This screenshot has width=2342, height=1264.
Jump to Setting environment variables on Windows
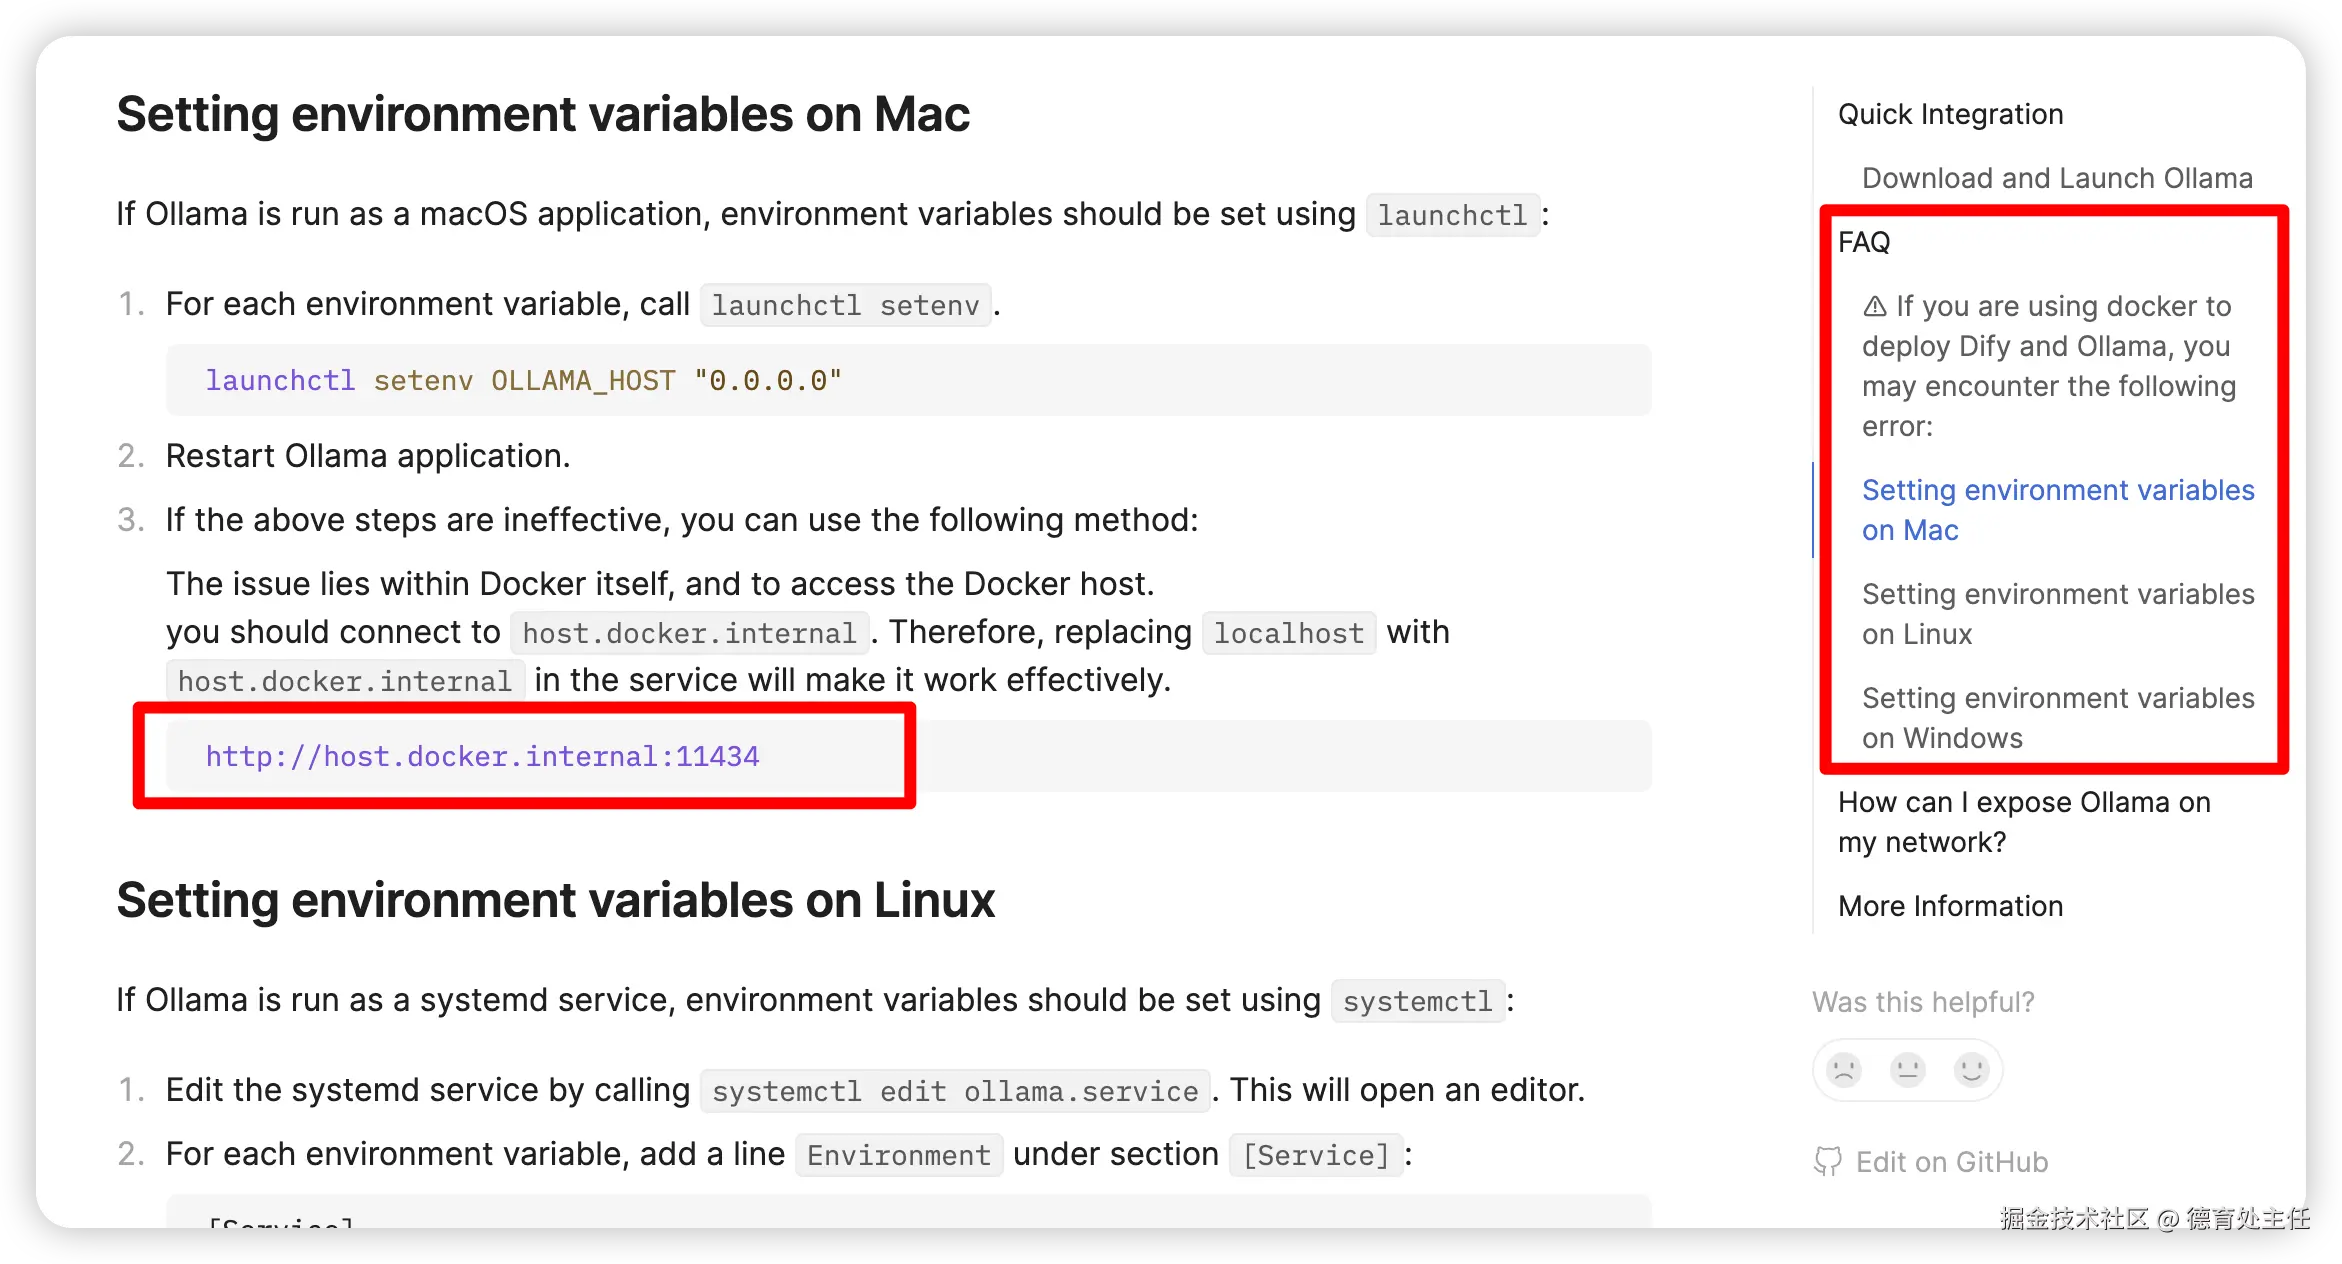(2057, 718)
